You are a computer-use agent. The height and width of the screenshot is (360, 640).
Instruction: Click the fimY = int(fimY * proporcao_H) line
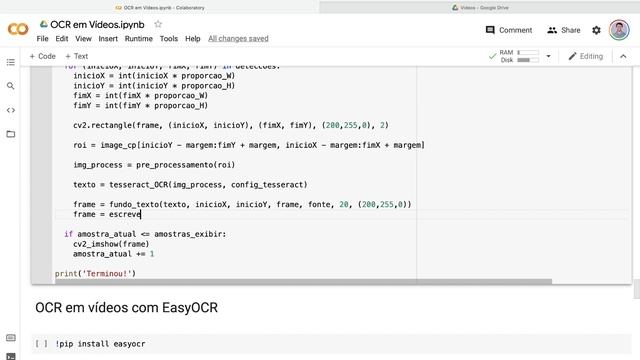click(x=140, y=106)
